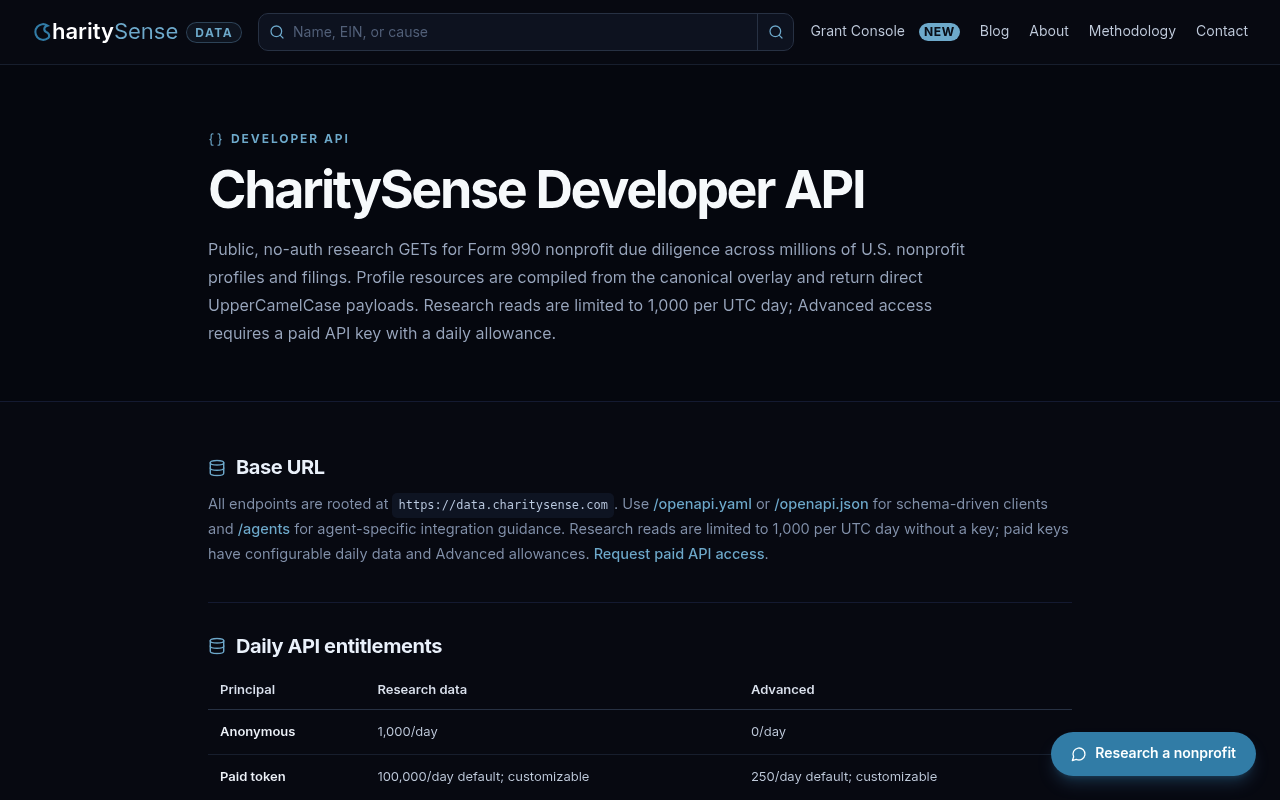Screen dimensions: 1280x800
Task: Click the CharitySense Developer API heading
Action: pos(536,190)
